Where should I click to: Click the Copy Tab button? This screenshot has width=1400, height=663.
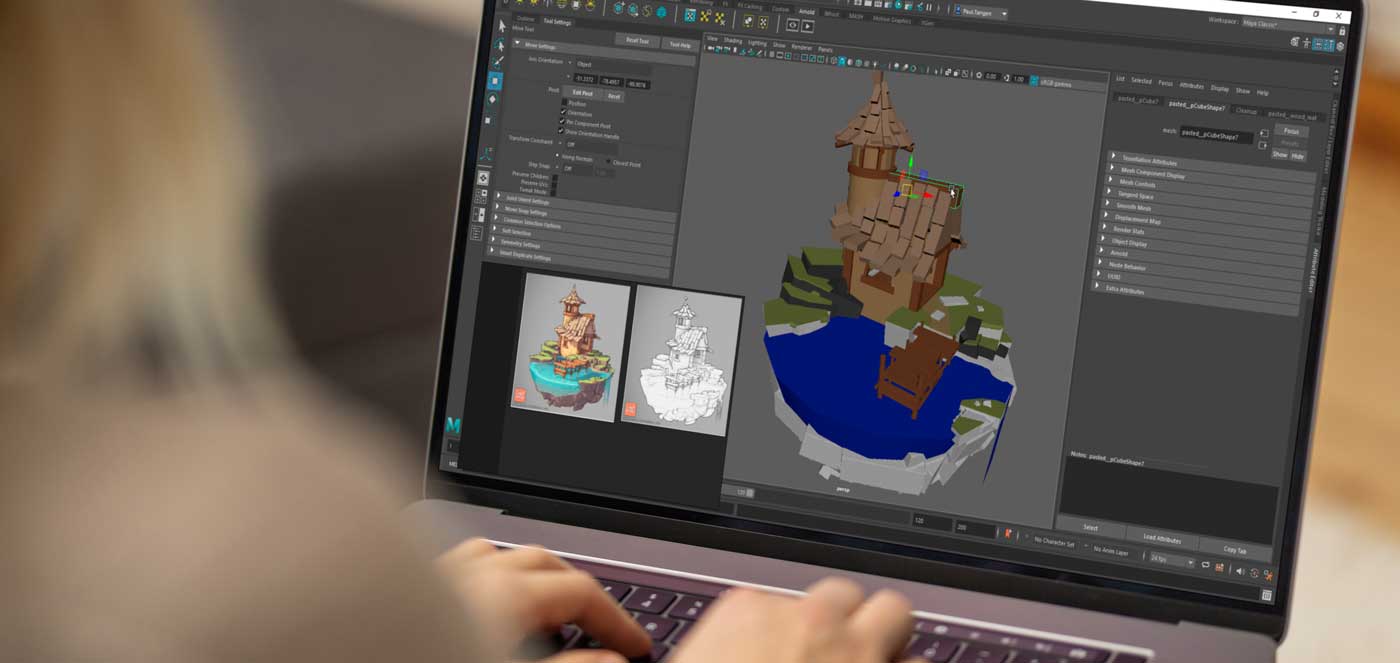pyautogui.click(x=1235, y=550)
